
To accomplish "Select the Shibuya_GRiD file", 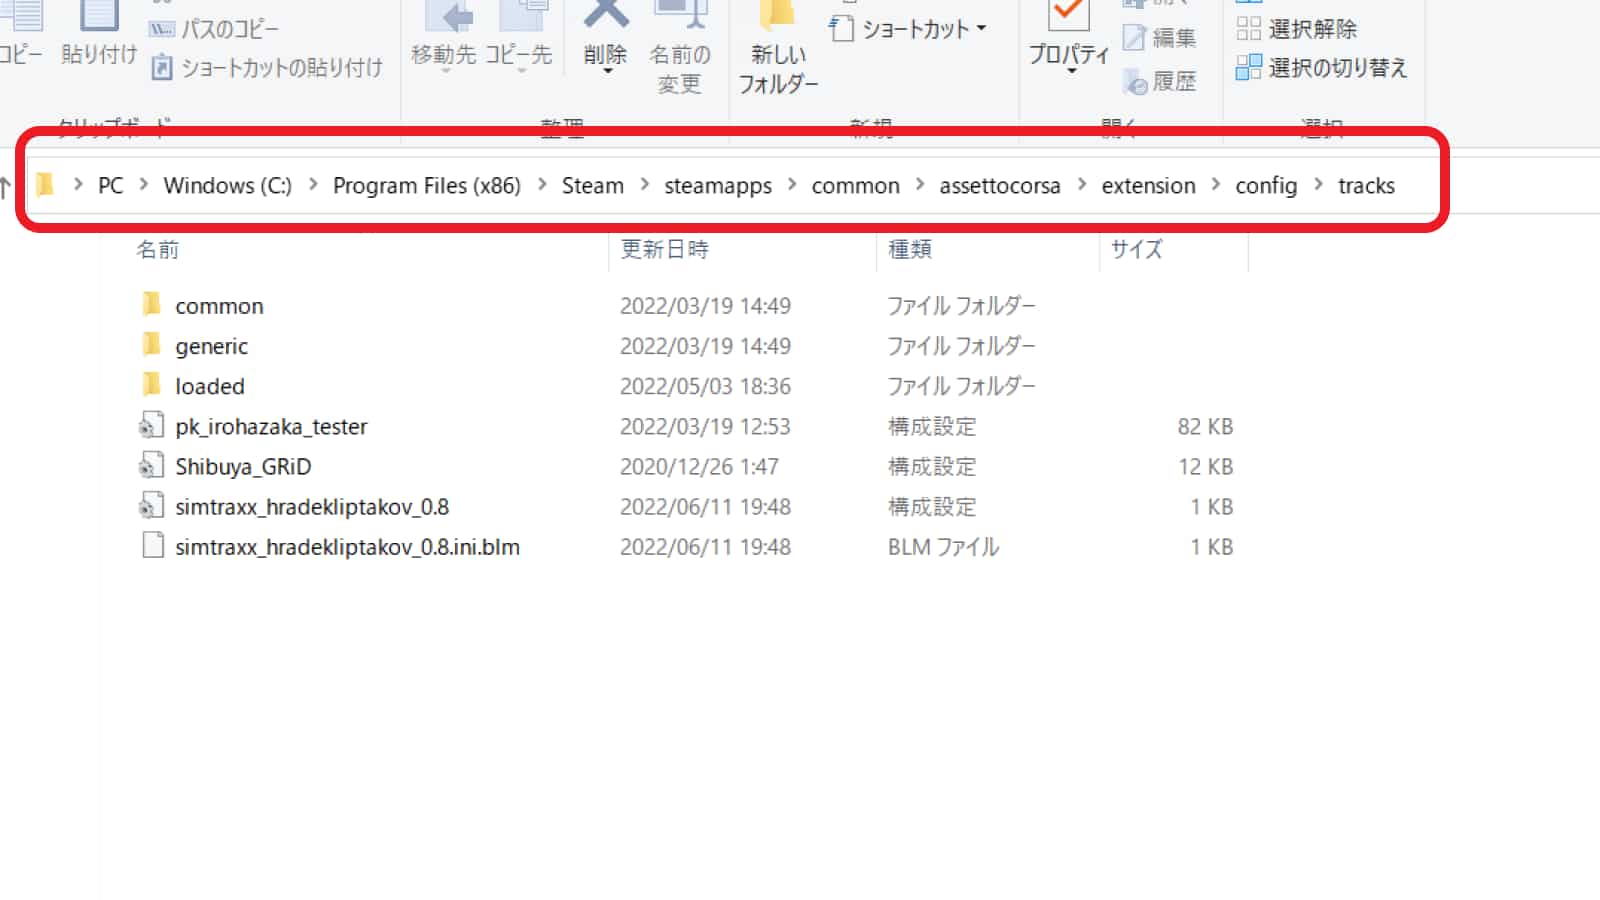I will pos(243,467).
